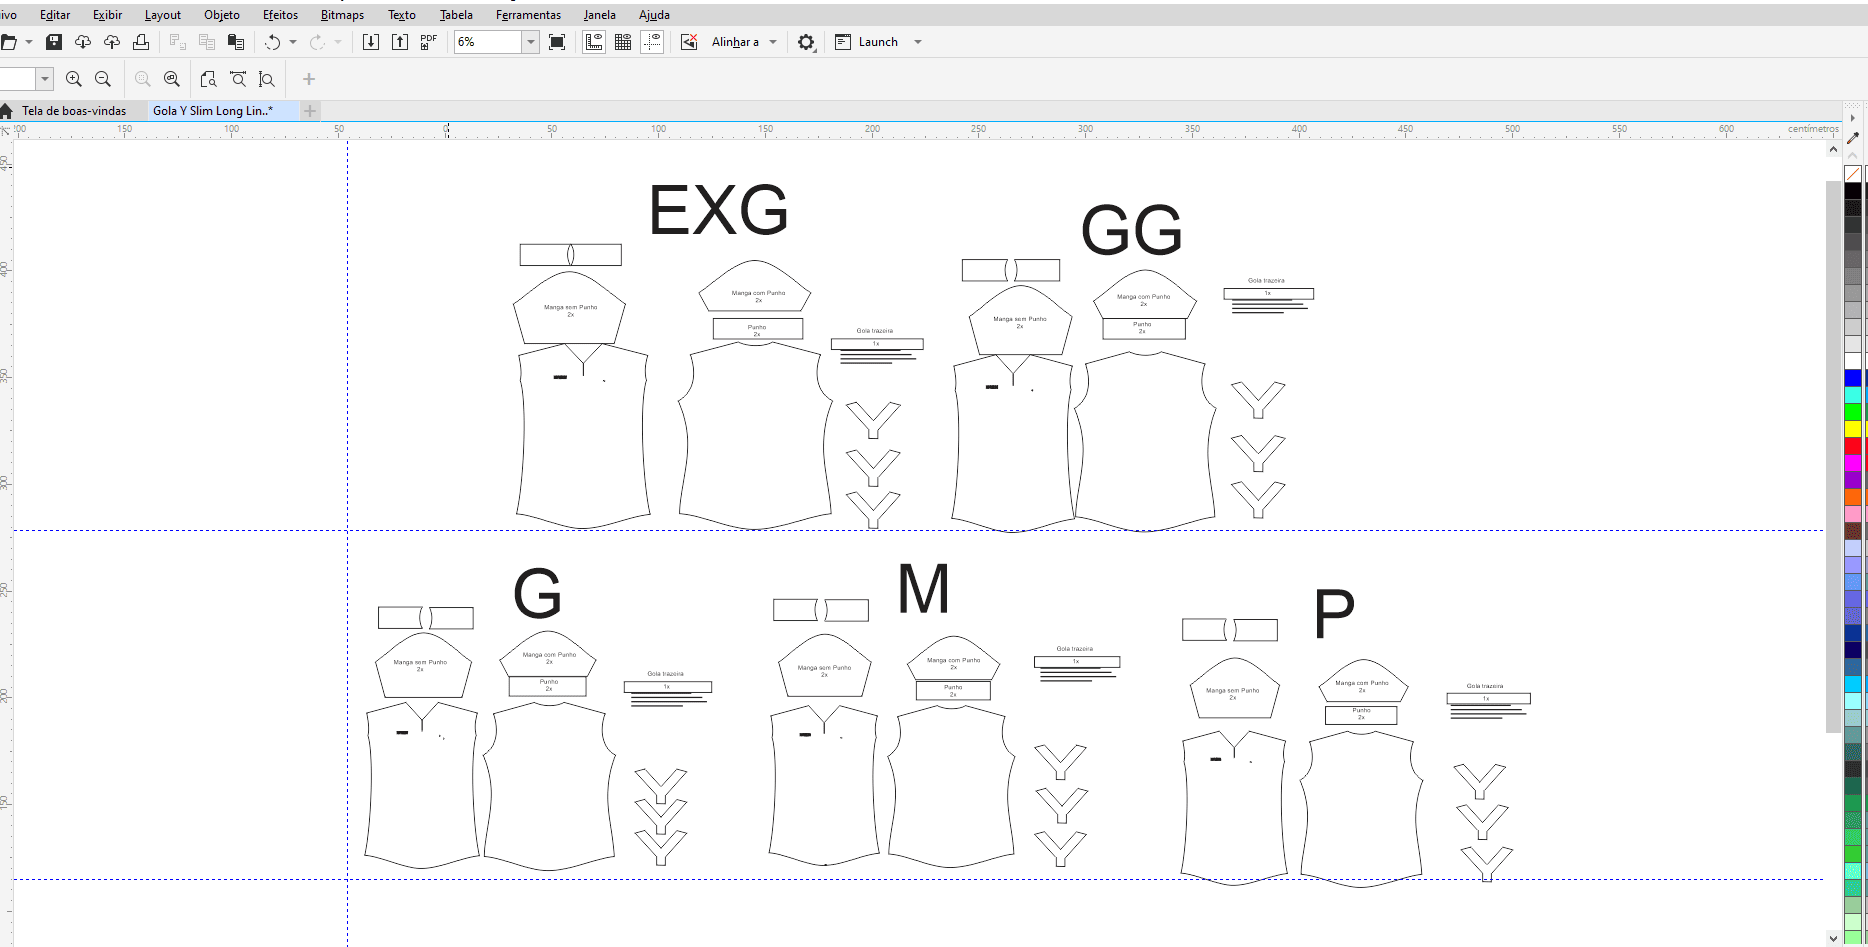The image size is (1868, 947).
Task: Click the Undo arrow icon
Action: (x=272, y=42)
